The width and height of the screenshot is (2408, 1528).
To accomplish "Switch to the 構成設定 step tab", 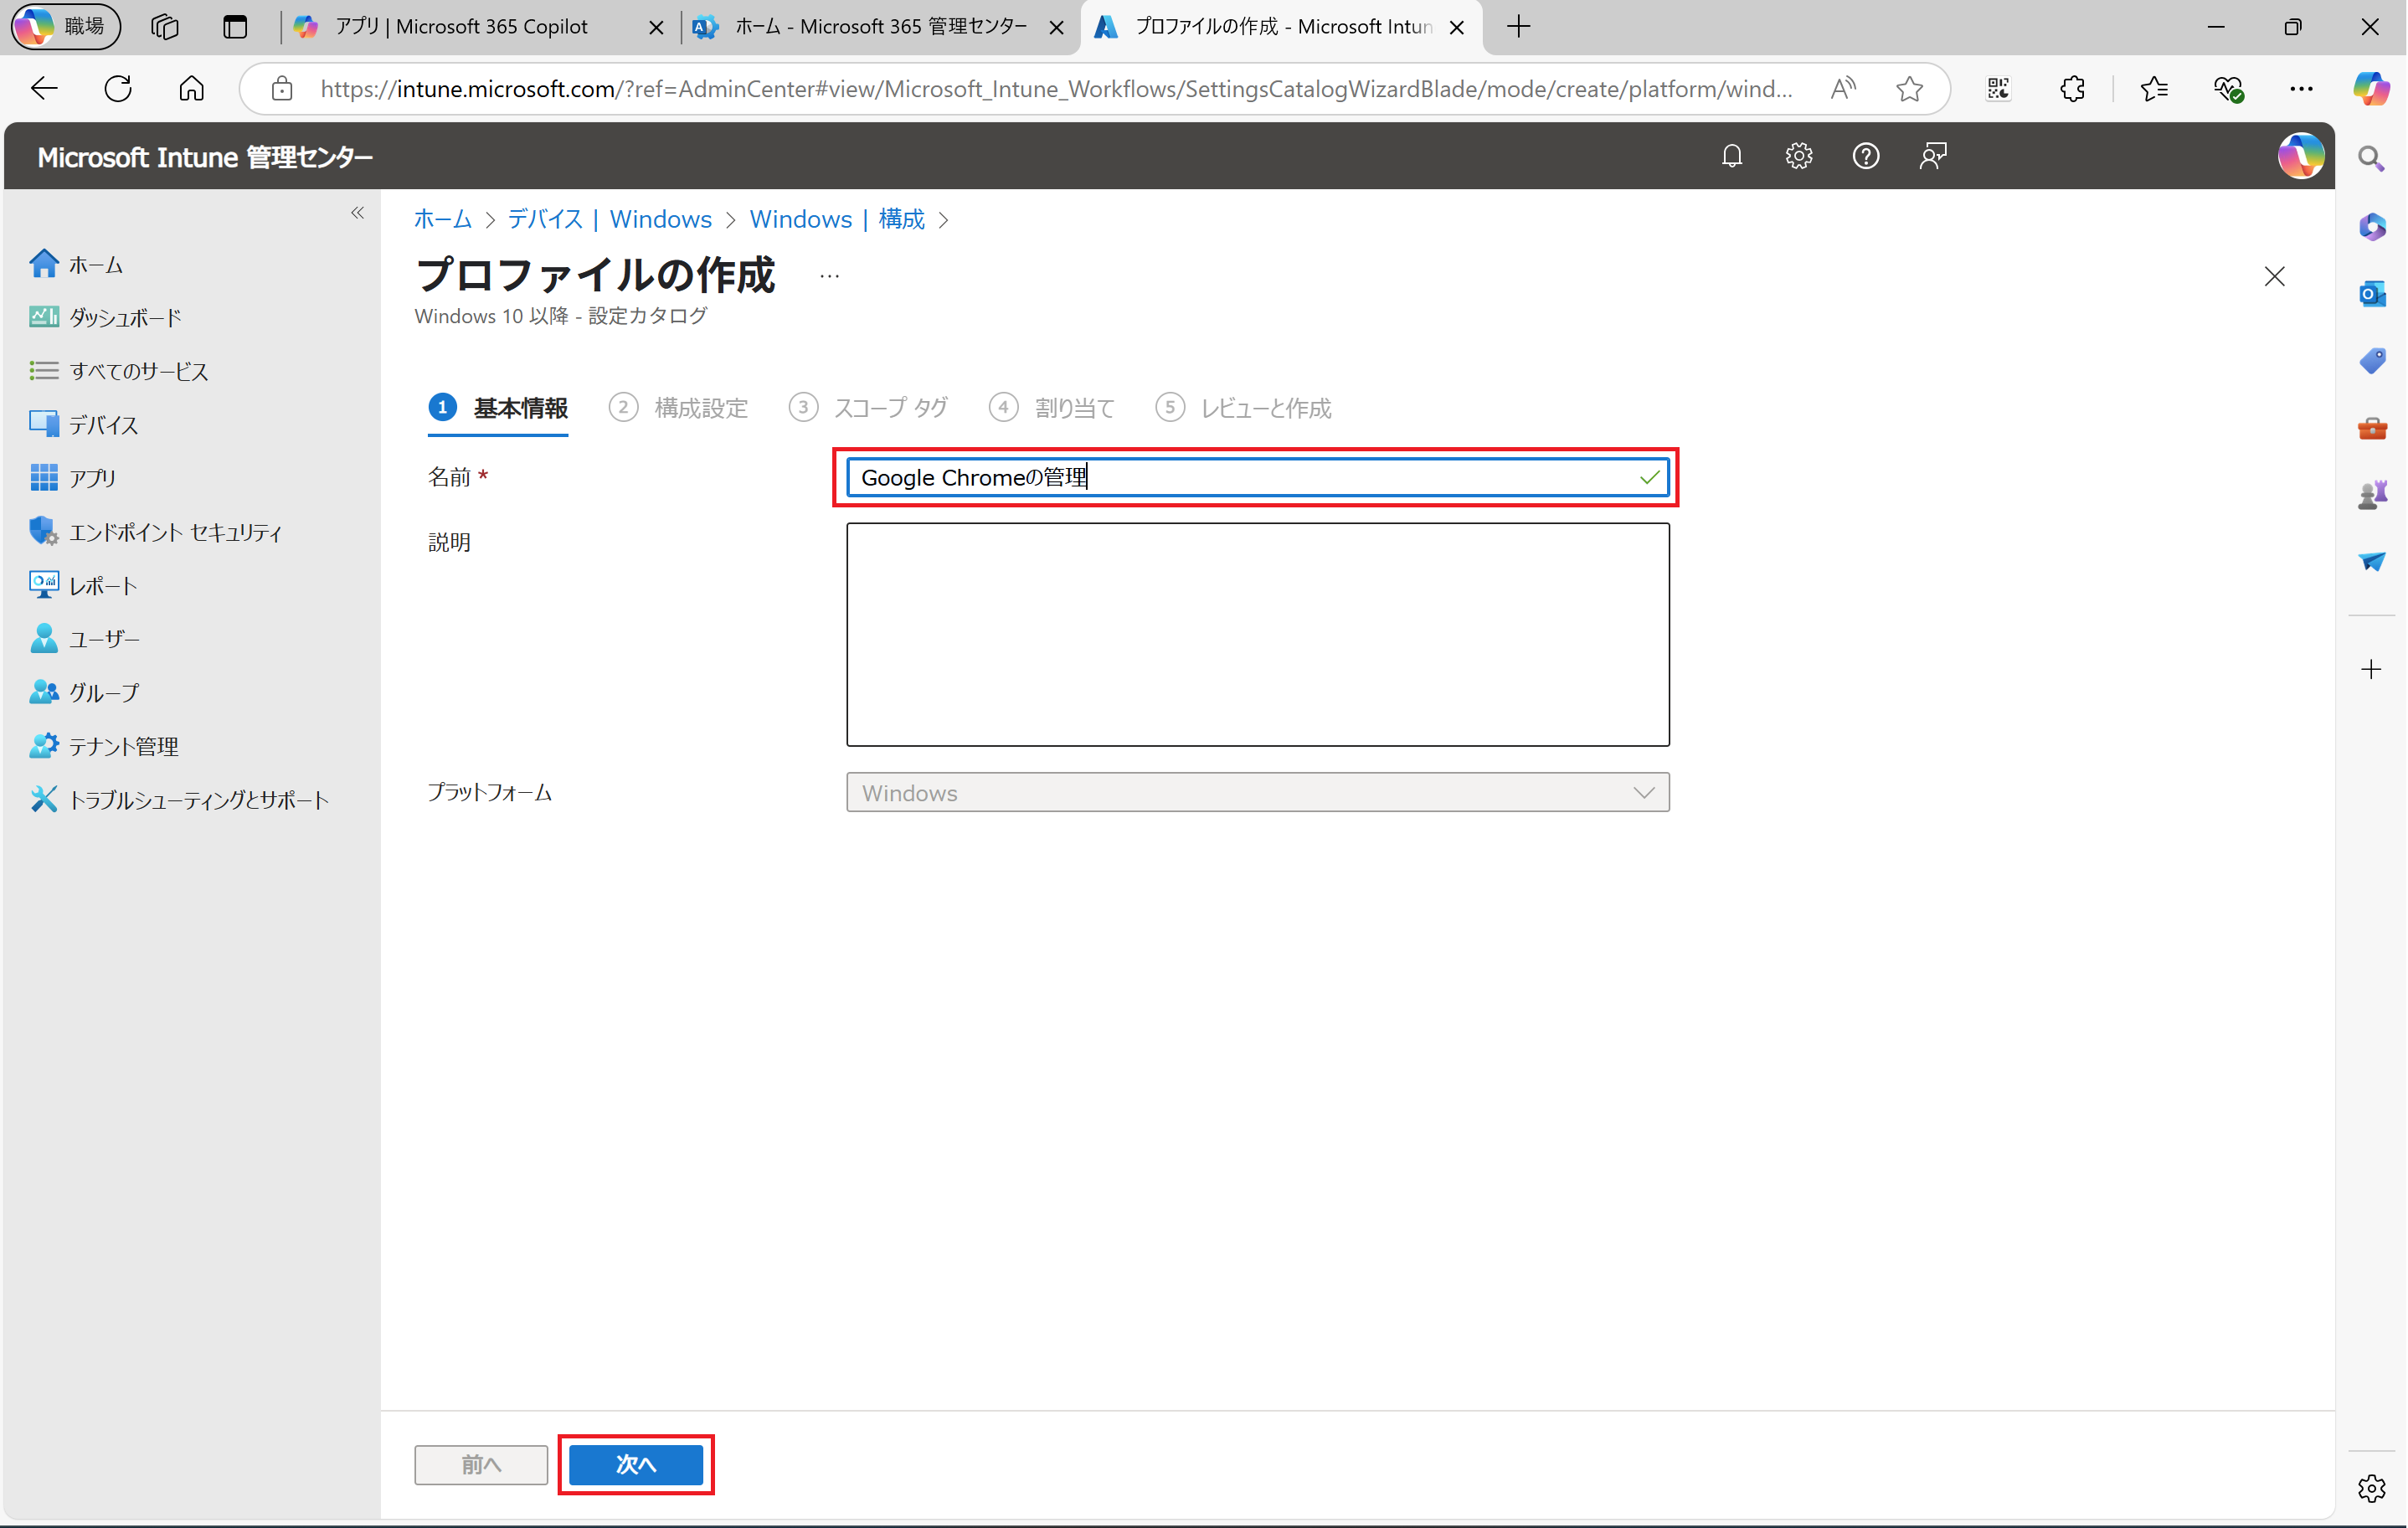I will click(700, 408).
